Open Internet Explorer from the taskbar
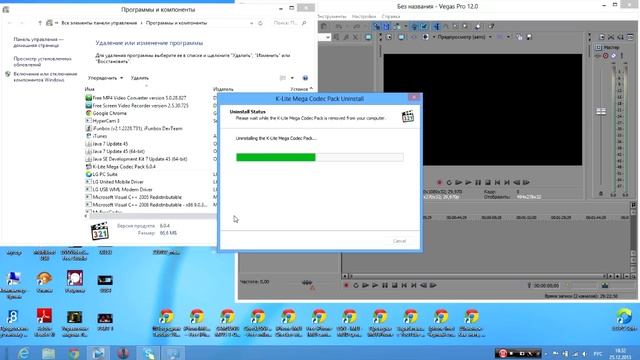Image resolution: width=640 pixels, height=360 pixels. pyautogui.click(x=23, y=353)
